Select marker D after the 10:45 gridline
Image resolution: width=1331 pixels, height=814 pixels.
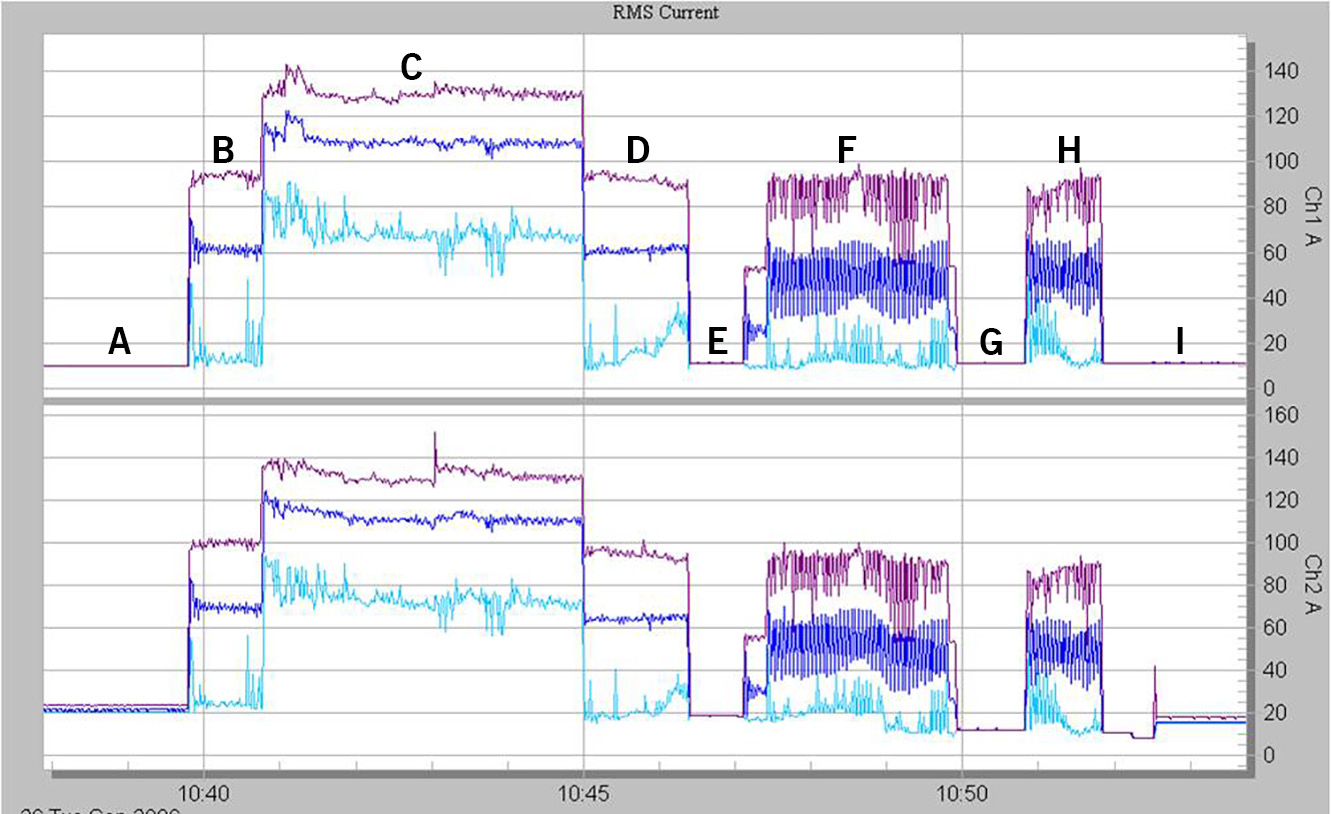point(637,151)
